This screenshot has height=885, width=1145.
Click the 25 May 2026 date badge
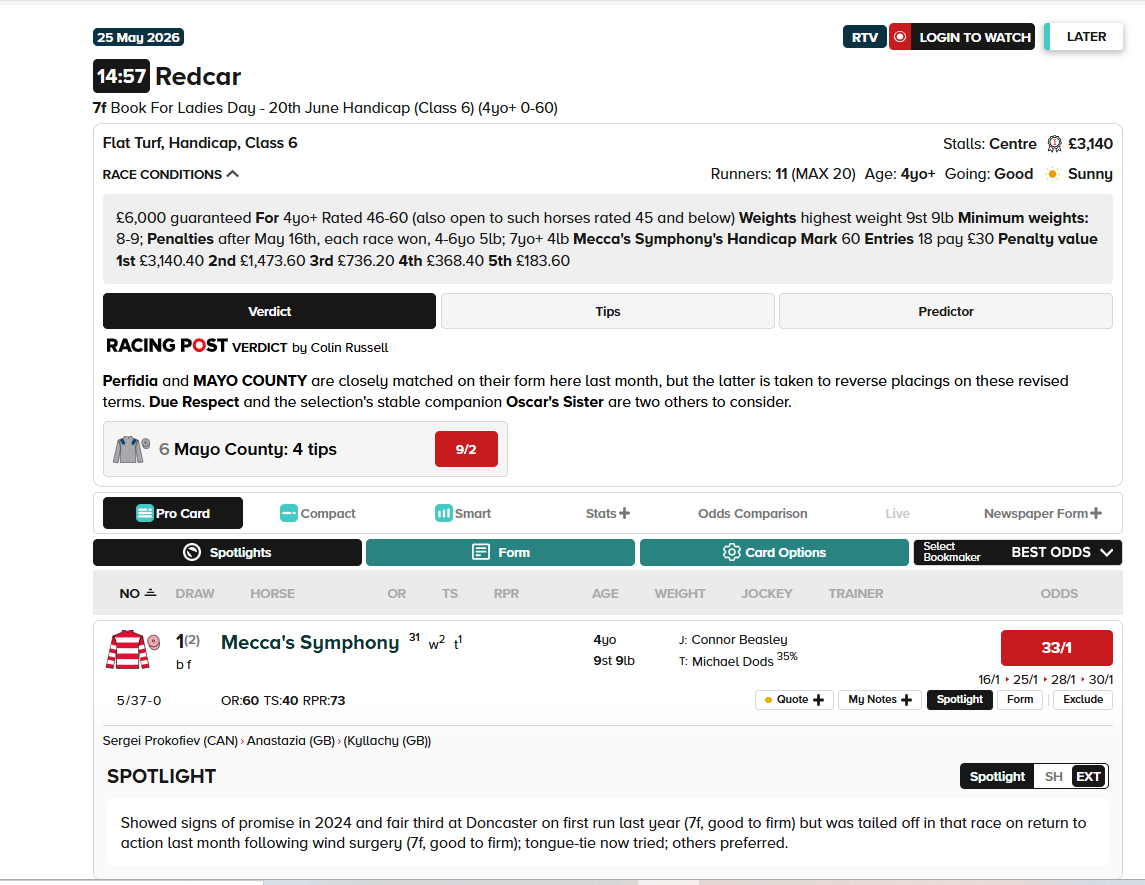click(x=138, y=37)
